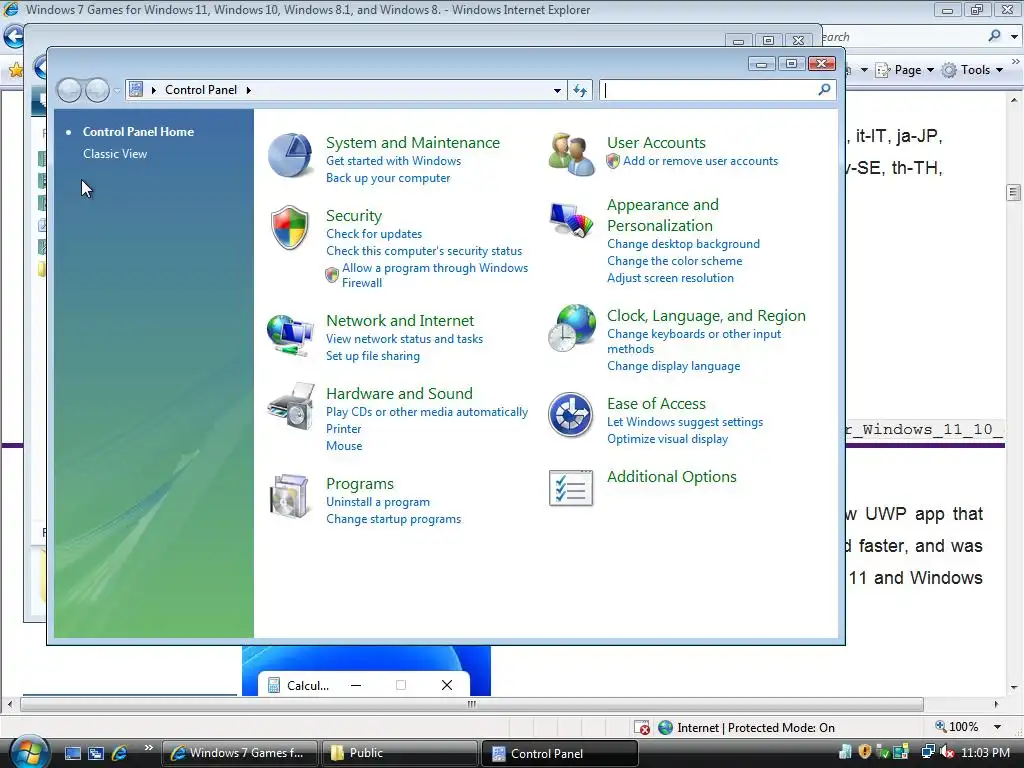
Task: Click the Control Panel search input field
Action: point(707,90)
